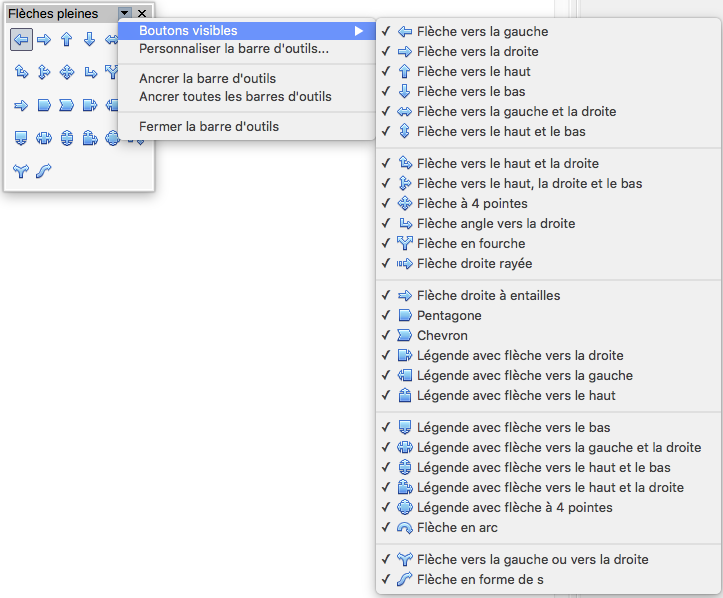Choose the 4-way arrow shape in toolbar
This screenshot has width=723, height=598.
click(x=67, y=72)
